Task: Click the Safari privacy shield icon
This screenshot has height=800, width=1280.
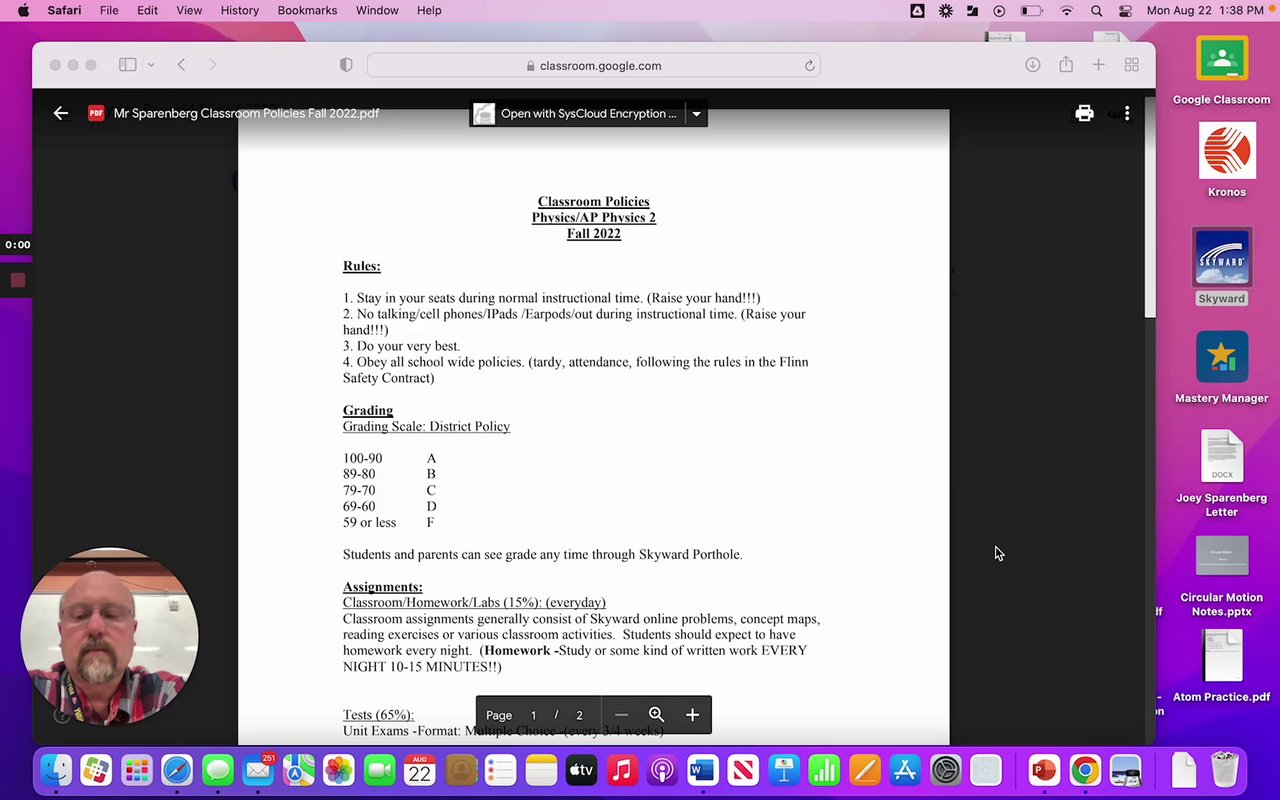Action: pos(346,65)
